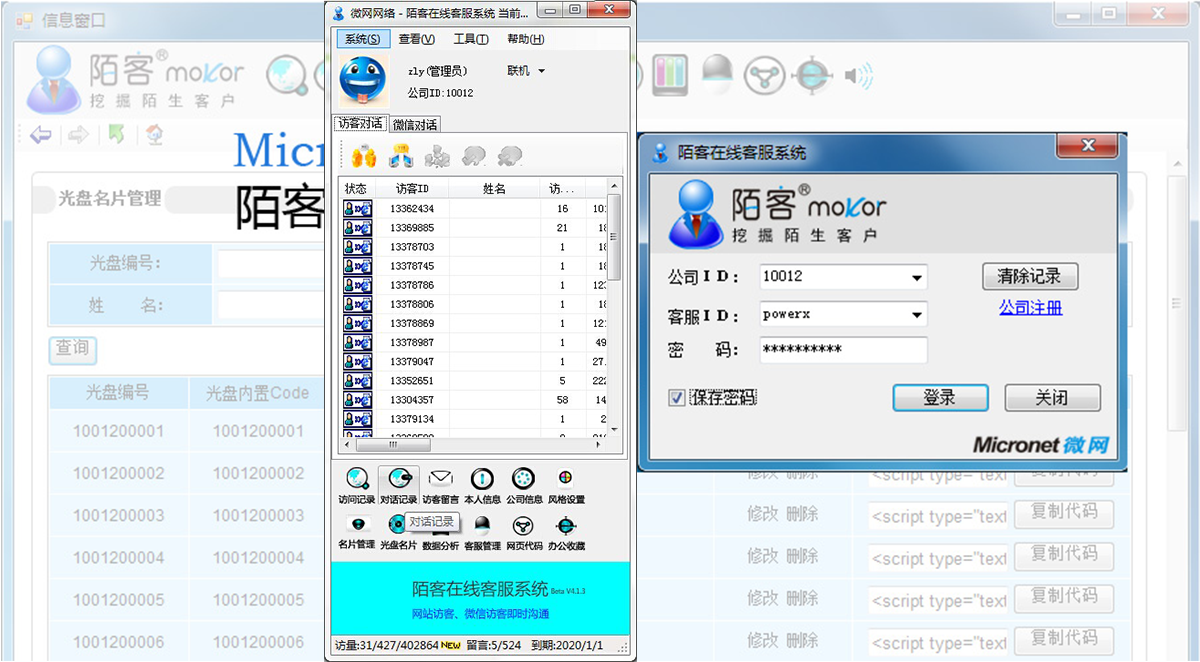Screen dimensions: 1200x662
Task: Open 办公收藏 office favorites icon
Action: pyautogui.click(x=565, y=525)
